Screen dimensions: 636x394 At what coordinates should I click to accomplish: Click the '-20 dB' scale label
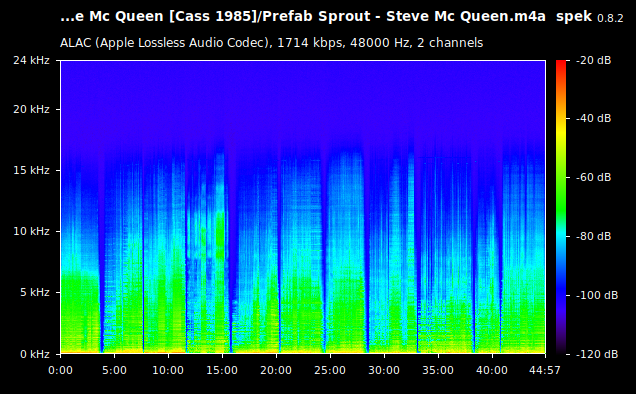coord(593,60)
